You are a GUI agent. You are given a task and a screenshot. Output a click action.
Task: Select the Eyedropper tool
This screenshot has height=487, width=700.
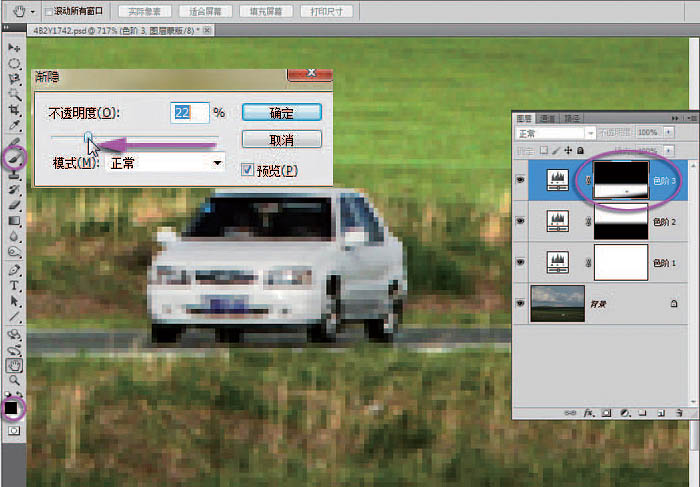(x=14, y=125)
